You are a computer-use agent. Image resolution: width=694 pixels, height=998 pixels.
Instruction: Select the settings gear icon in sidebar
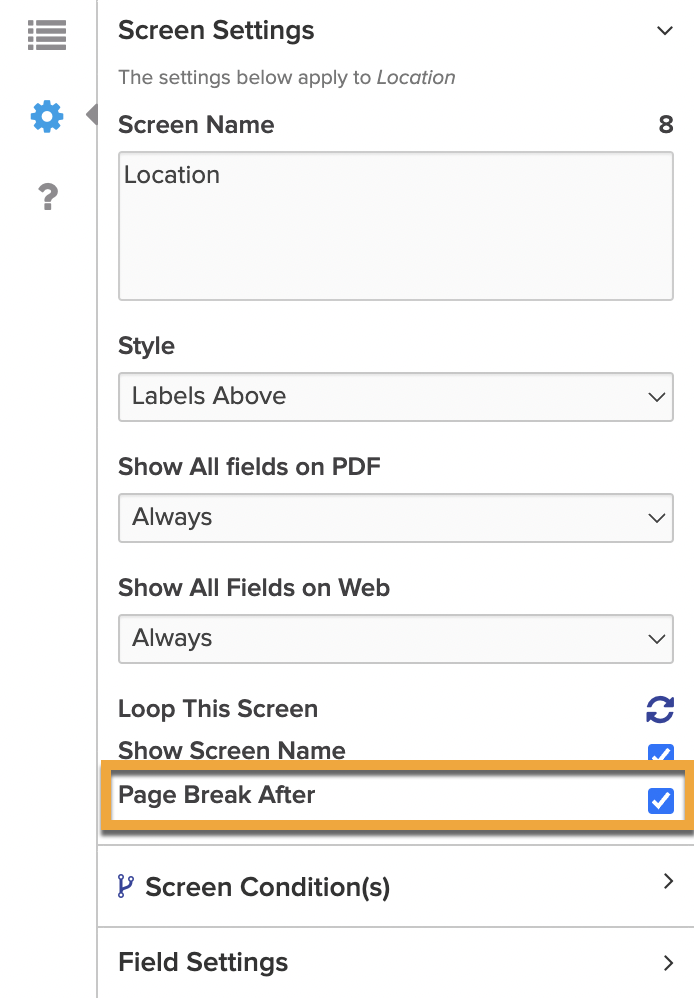click(46, 115)
